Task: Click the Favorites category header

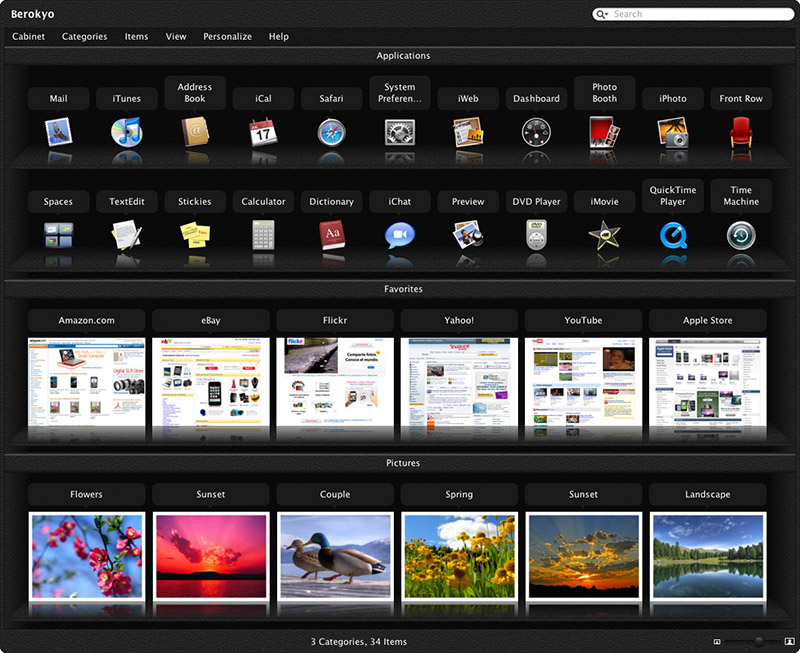Action: tap(403, 289)
